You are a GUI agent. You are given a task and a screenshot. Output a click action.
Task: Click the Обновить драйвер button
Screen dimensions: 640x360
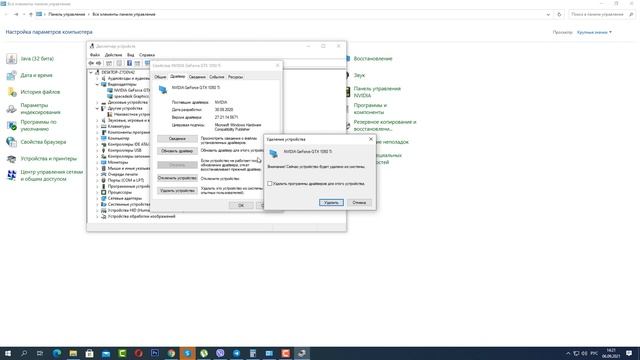[177, 151]
